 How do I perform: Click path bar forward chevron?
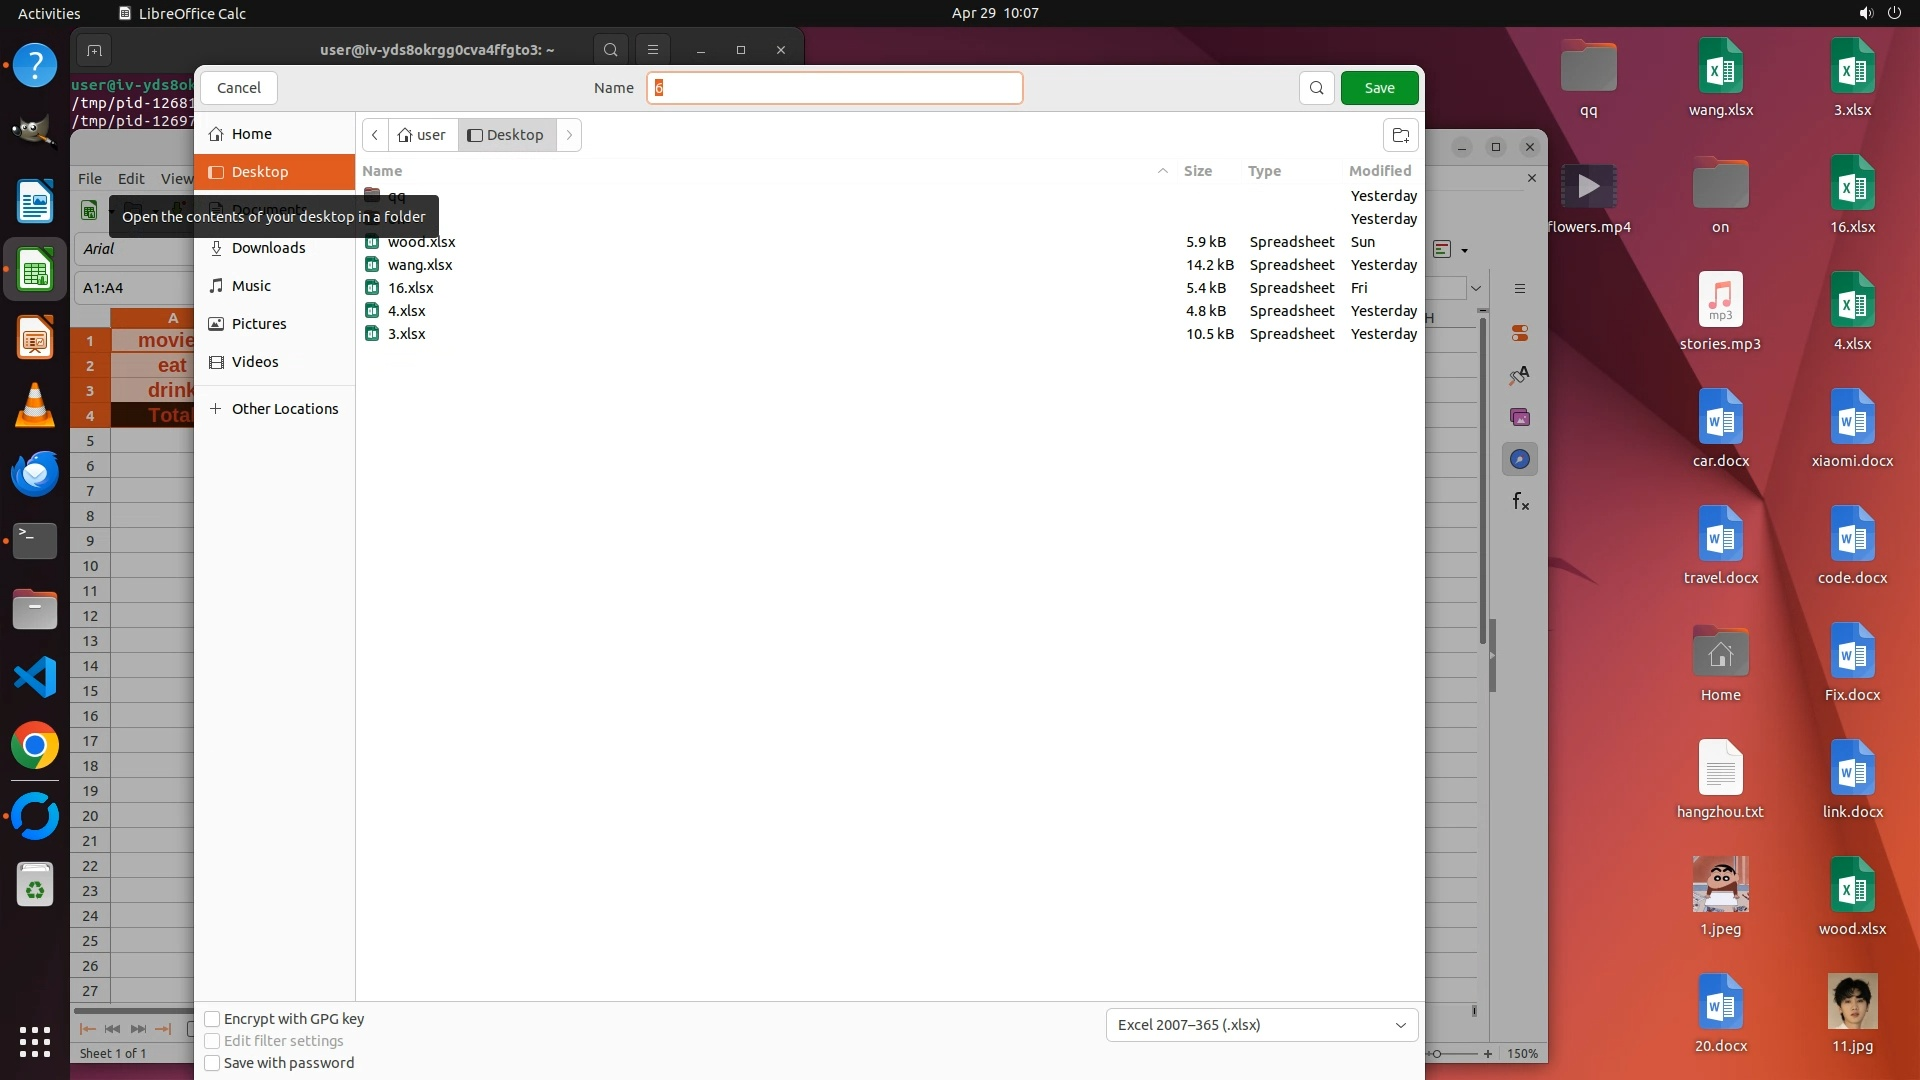click(569, 135)
